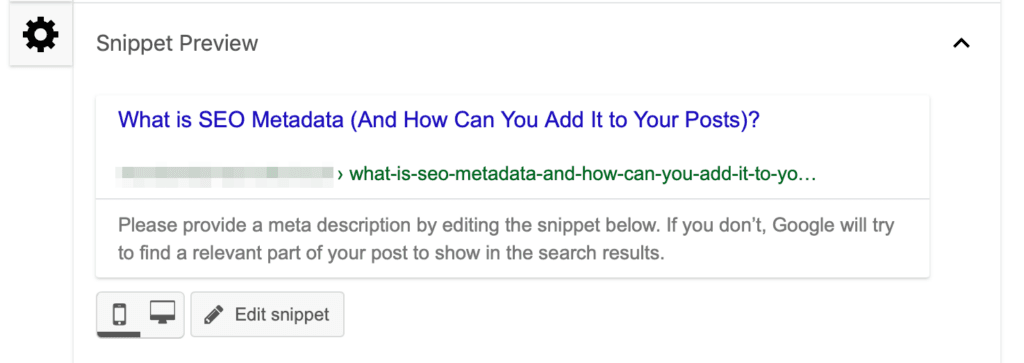Open the Edit snippet button label

pyautogui.click(x=282, y=315)
